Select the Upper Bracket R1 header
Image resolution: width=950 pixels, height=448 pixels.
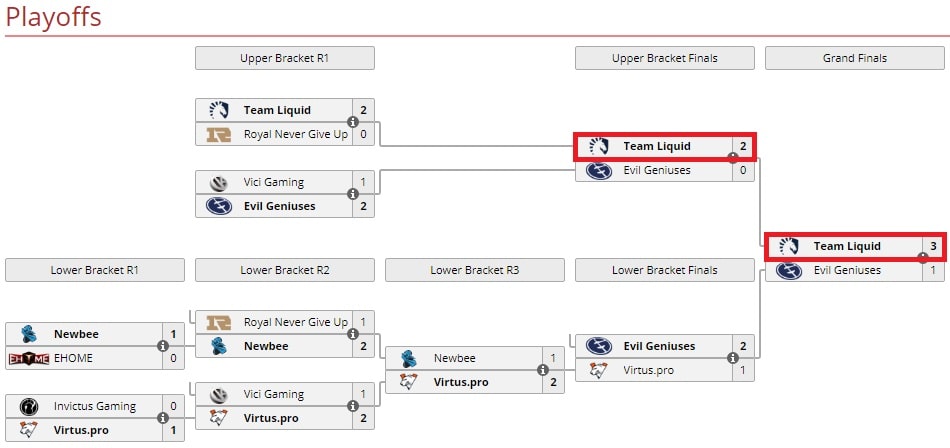point(285,58)
